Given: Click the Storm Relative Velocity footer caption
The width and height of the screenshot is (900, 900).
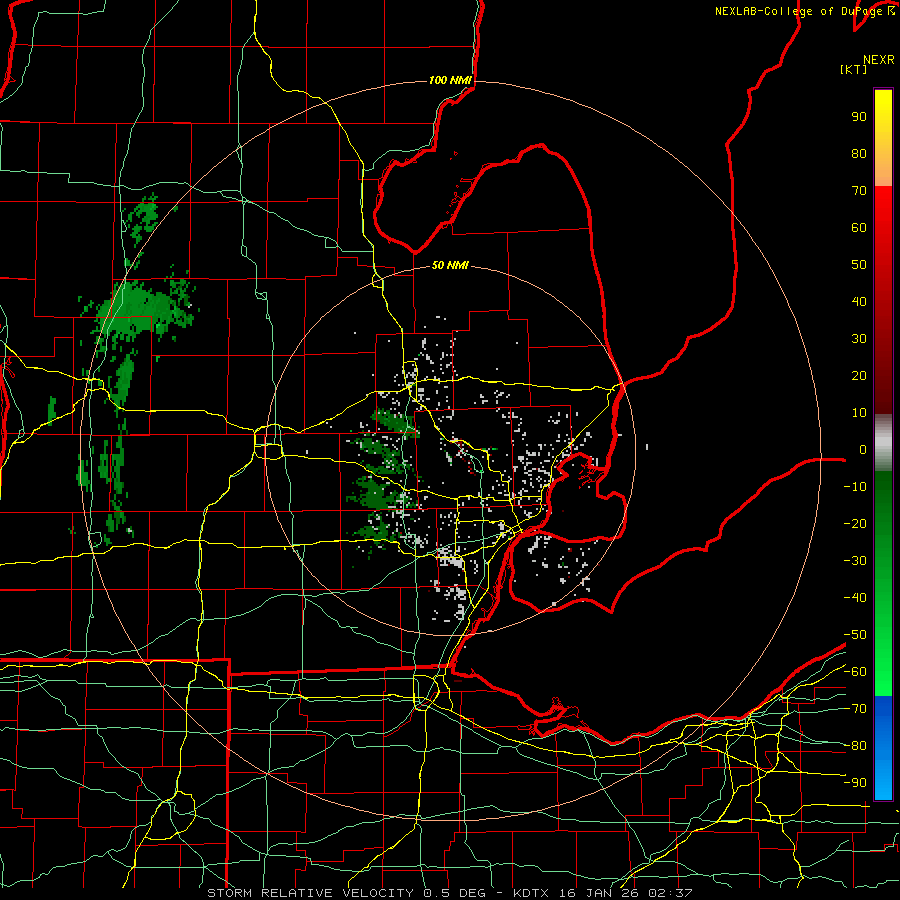Looking at the screenshot, I should point(449,893).
